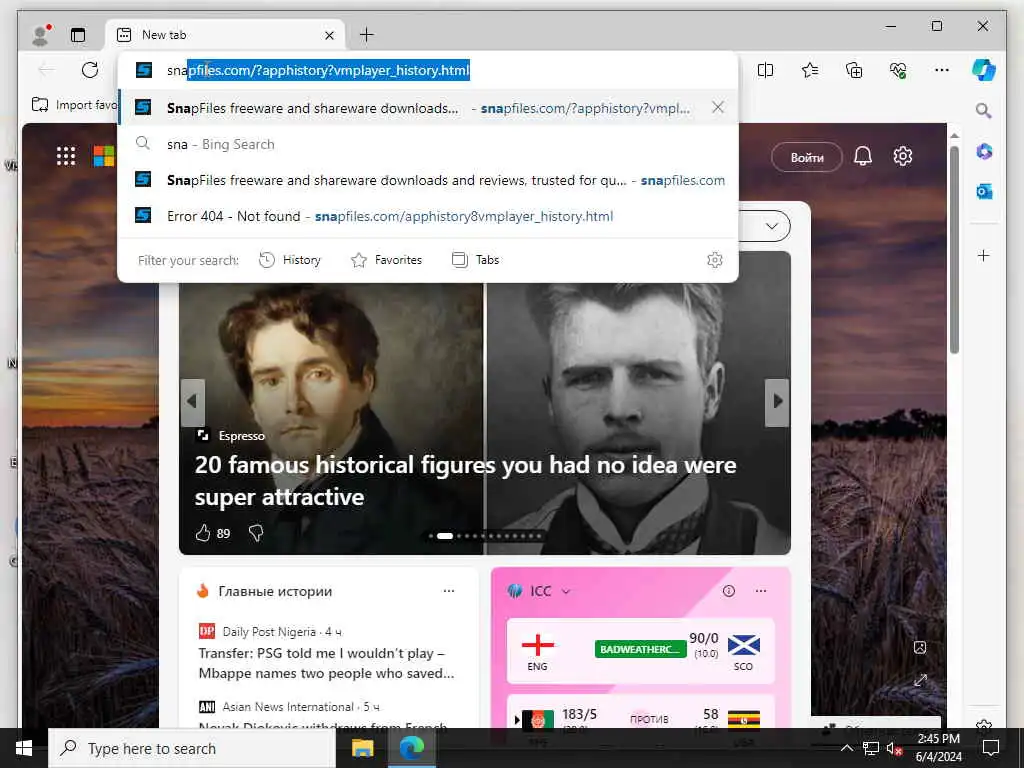The image size is (1024, 768).
Task: Open the network tray icon
Action: tap(871, 748)
